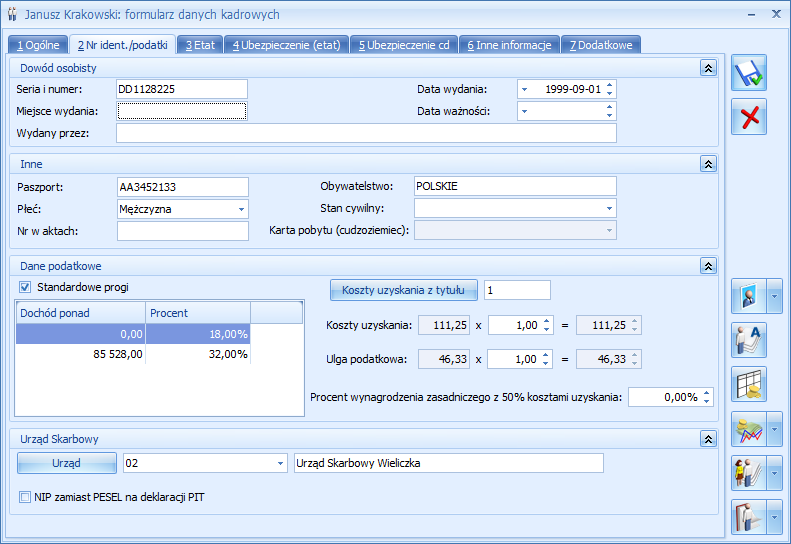Collapse the Inne section

(x=708, y=164)
